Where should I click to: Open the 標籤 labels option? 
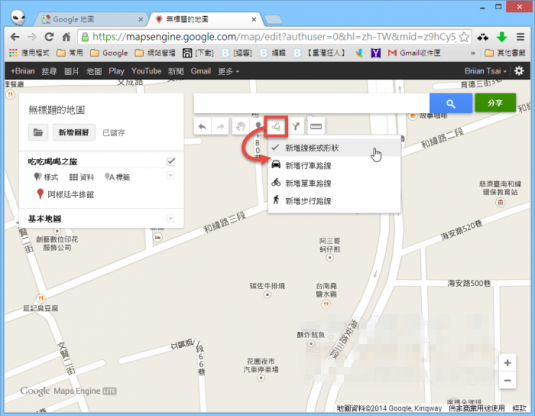117,177
